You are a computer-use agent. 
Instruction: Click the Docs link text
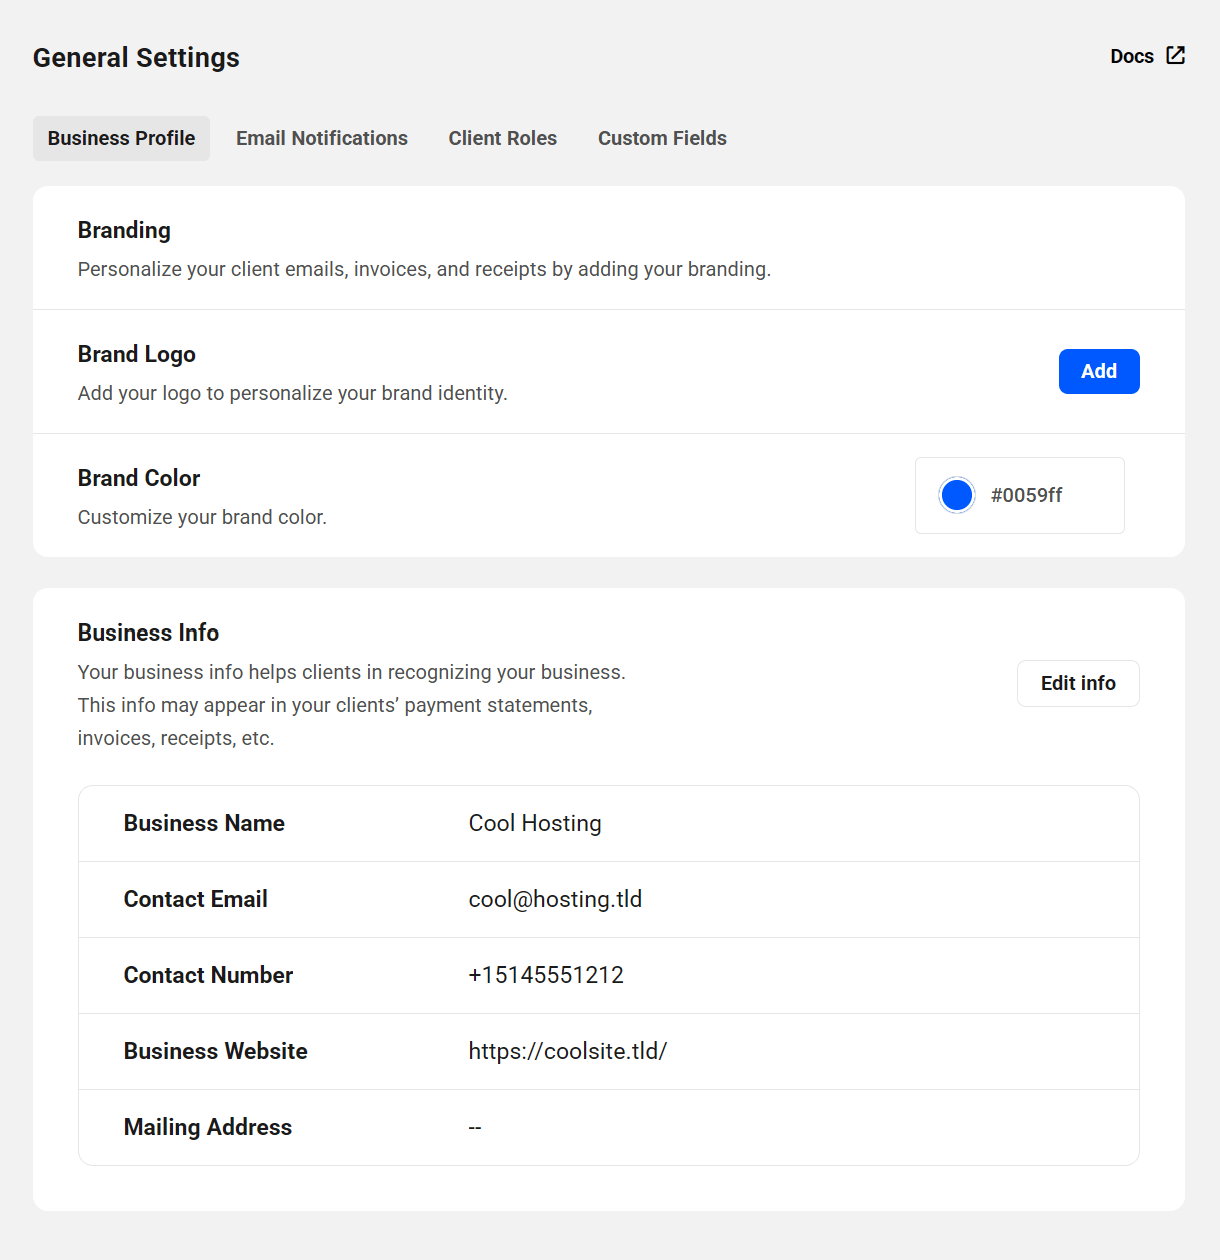(x=1132, y=56)
